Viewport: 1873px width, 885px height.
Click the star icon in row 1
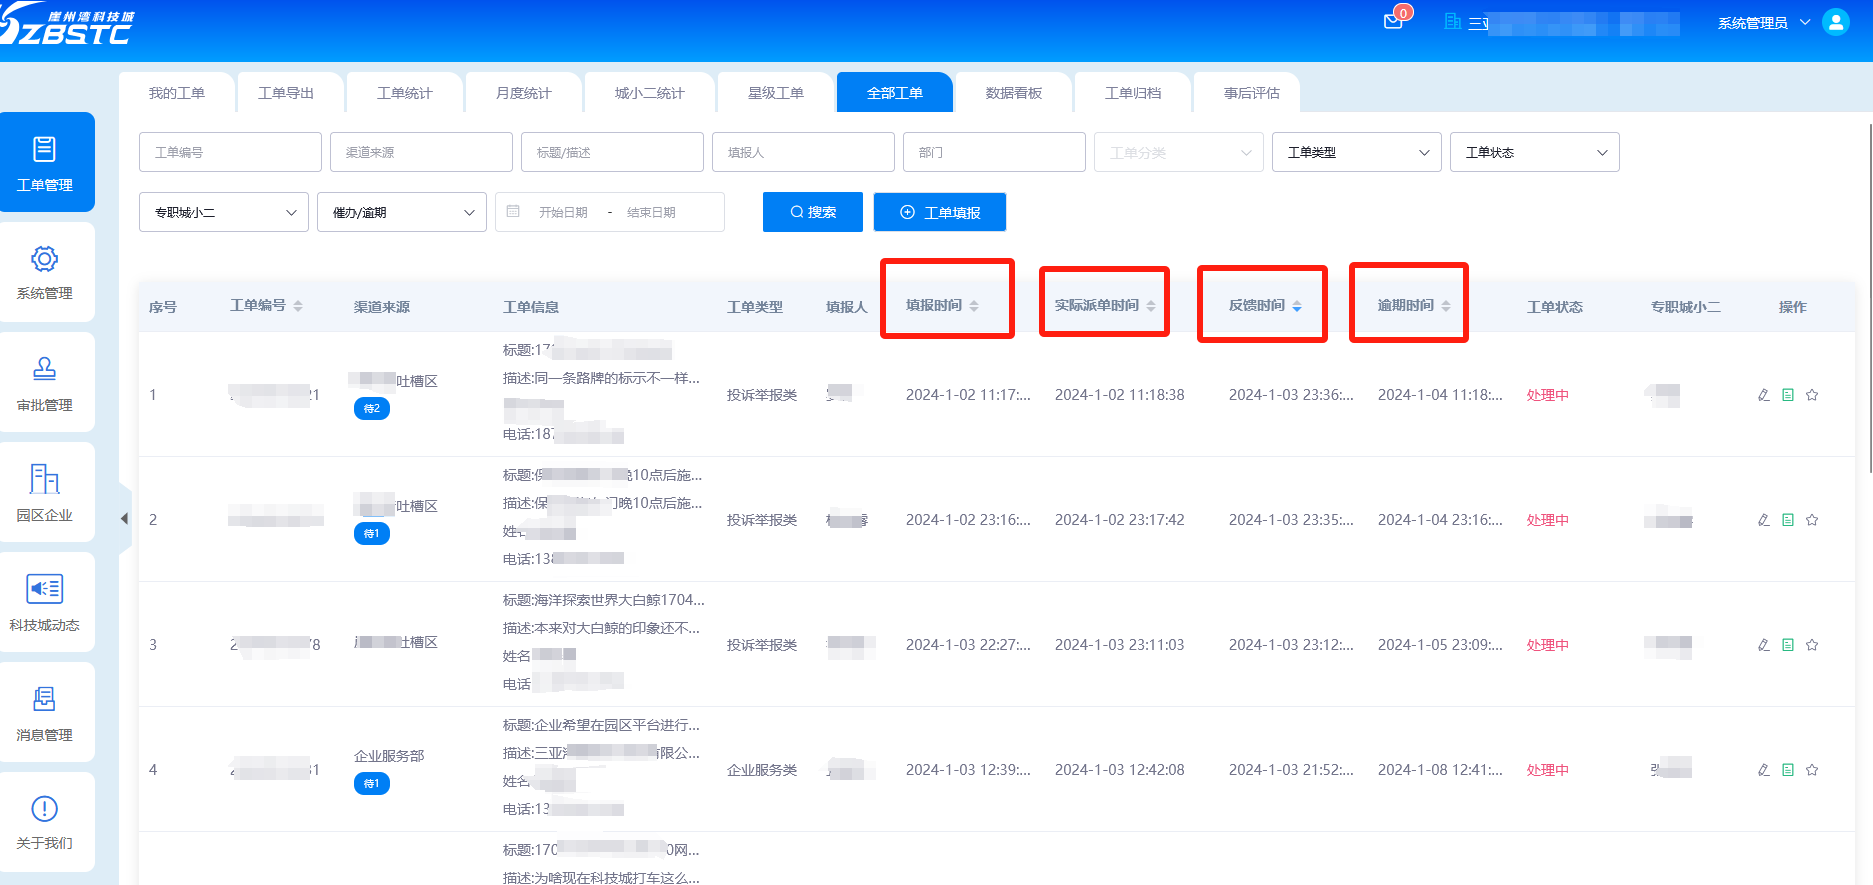click(1812, 395)
